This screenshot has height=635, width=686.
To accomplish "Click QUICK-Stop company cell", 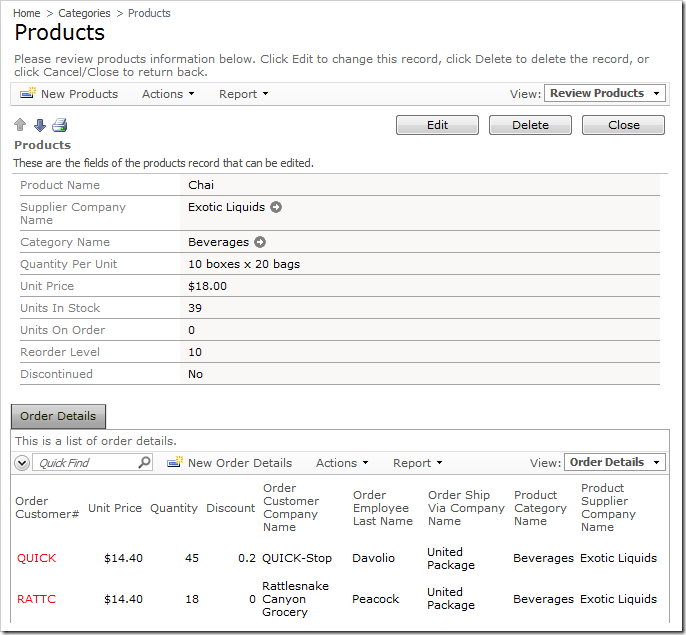I will point(297,558).
